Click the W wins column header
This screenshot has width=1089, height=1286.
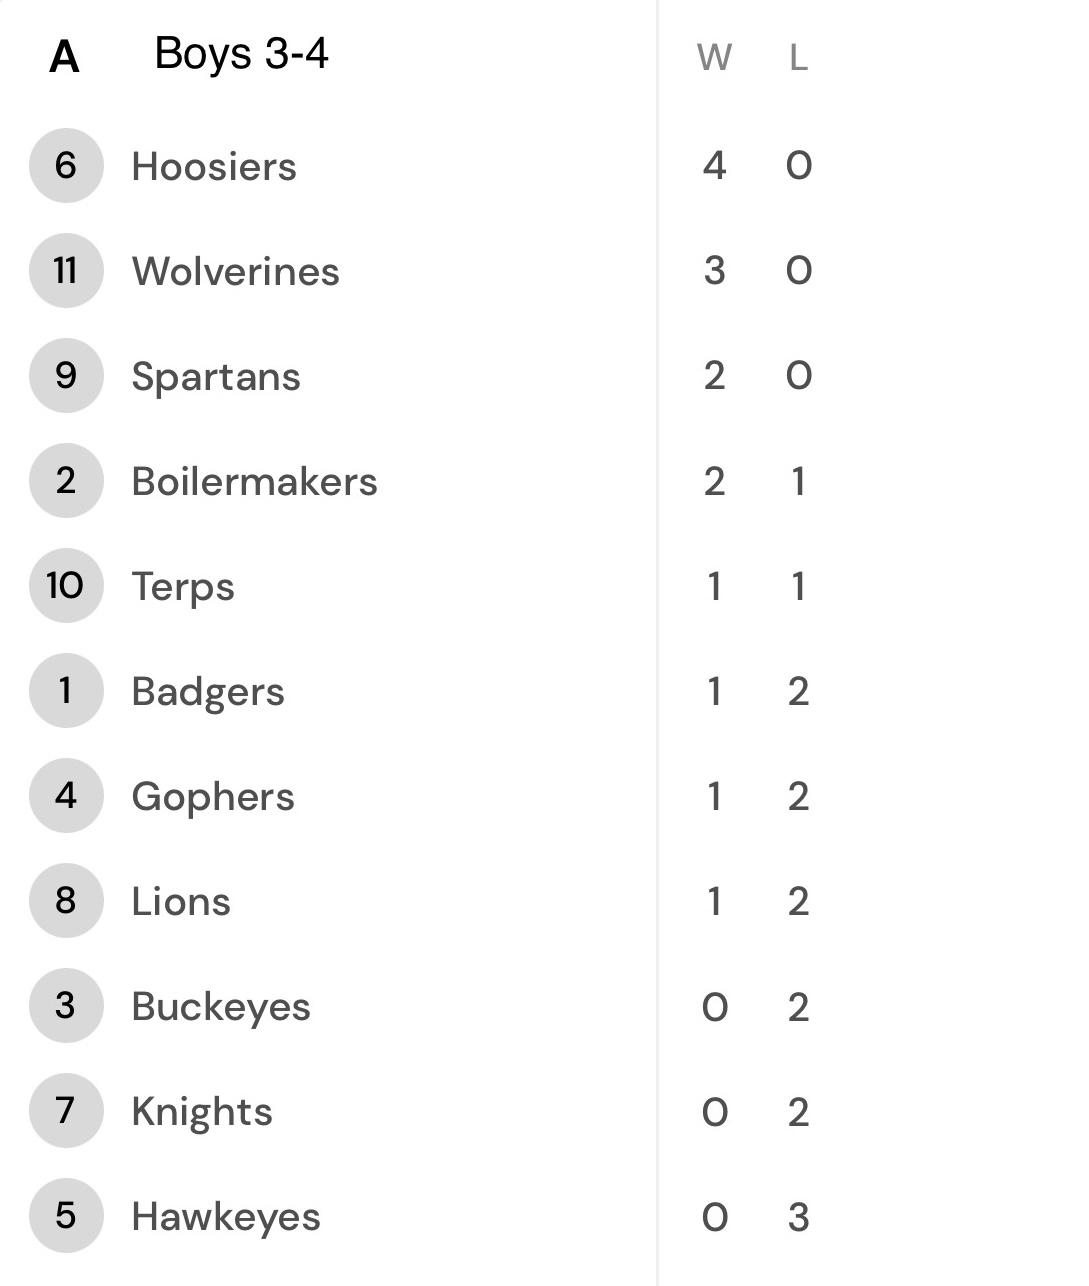714,58
